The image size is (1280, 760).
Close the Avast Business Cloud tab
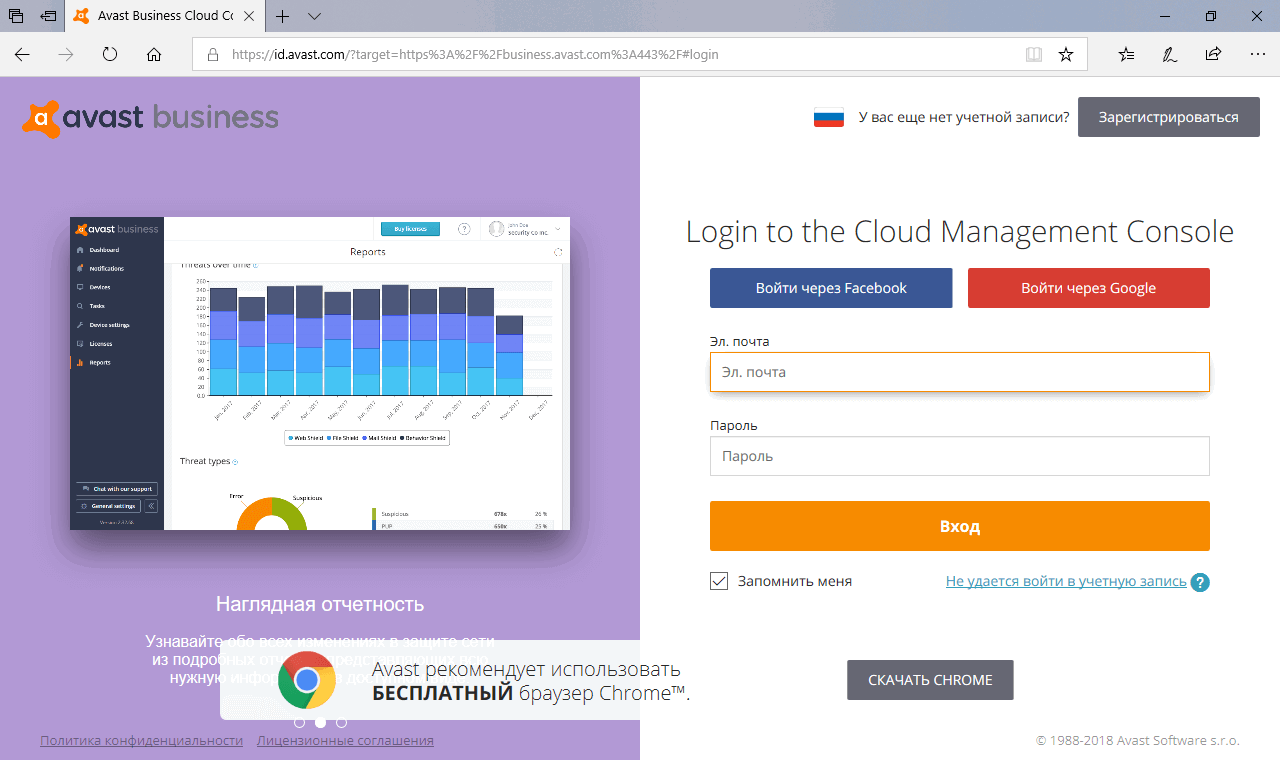click(250, 16)
